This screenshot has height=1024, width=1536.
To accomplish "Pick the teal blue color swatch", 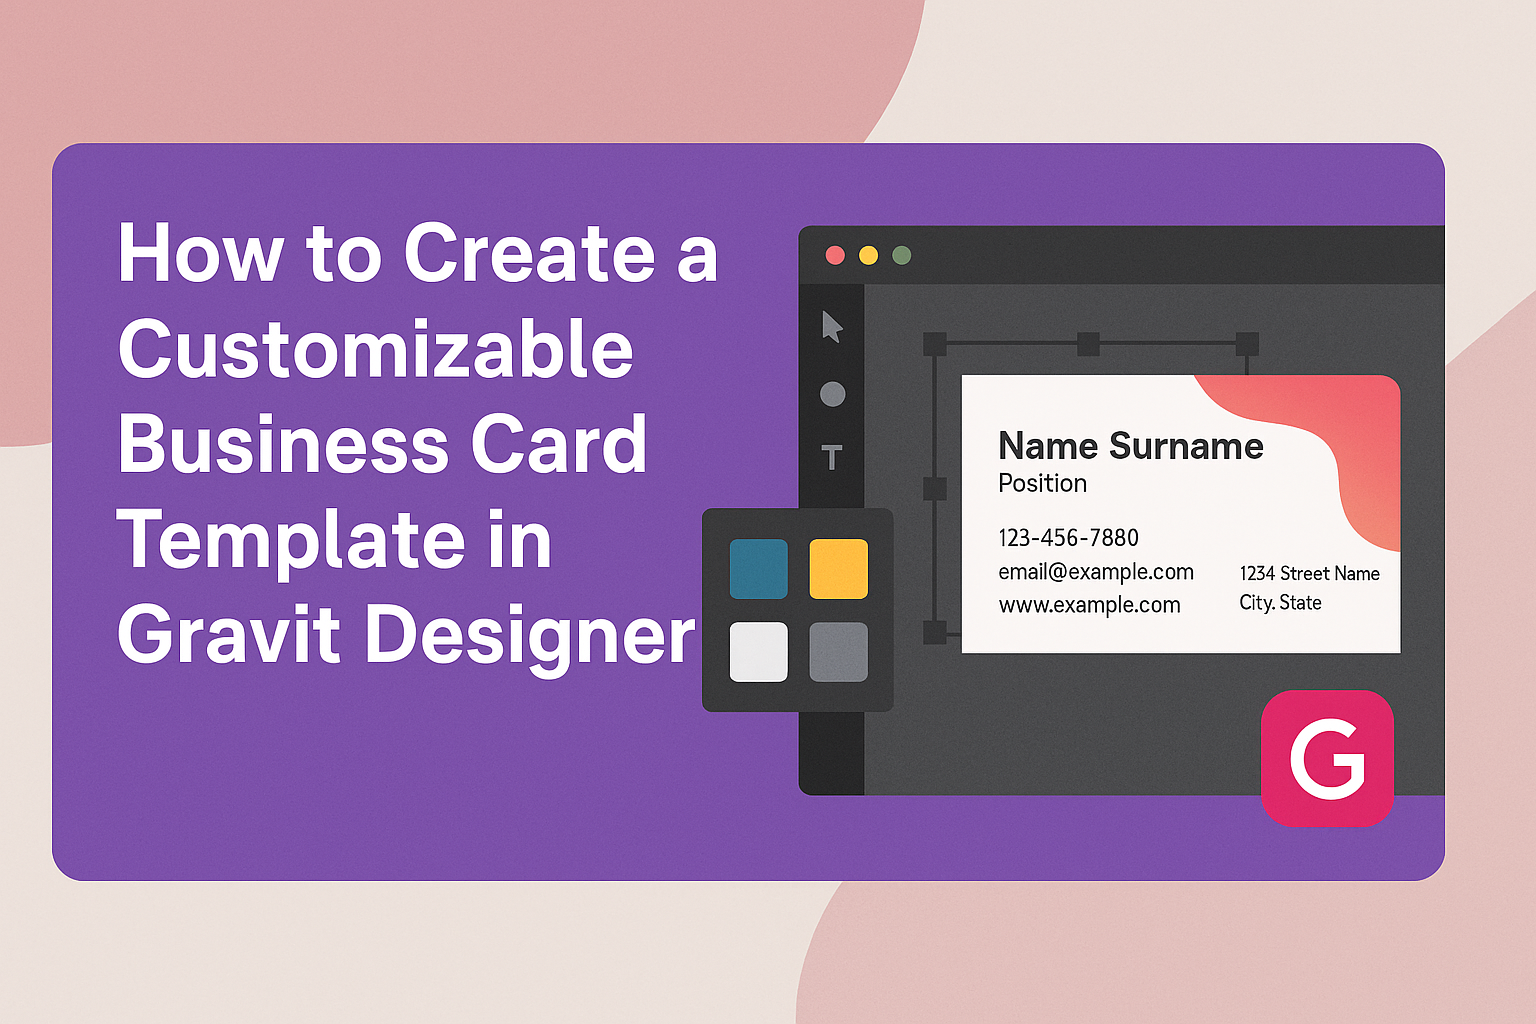I will tap(759, 569).
